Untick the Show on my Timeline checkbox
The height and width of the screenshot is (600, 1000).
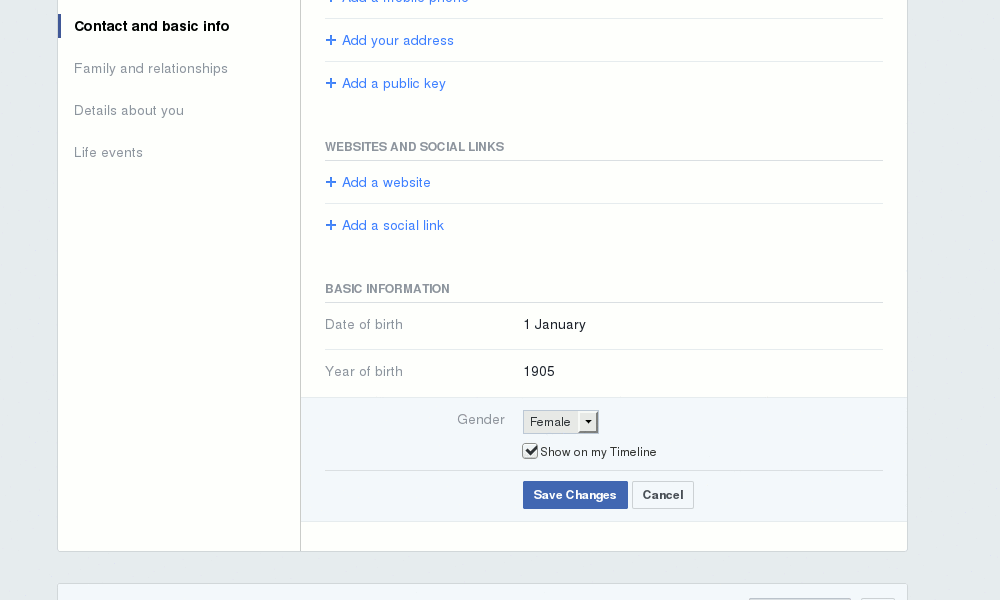tap(530, 451)
